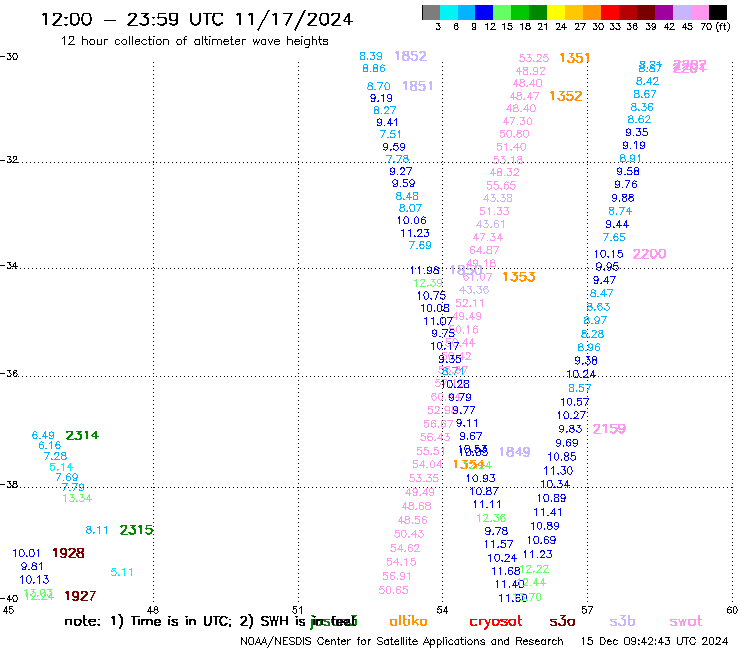Select the 56.91 pink wave value

pos(397,576)
